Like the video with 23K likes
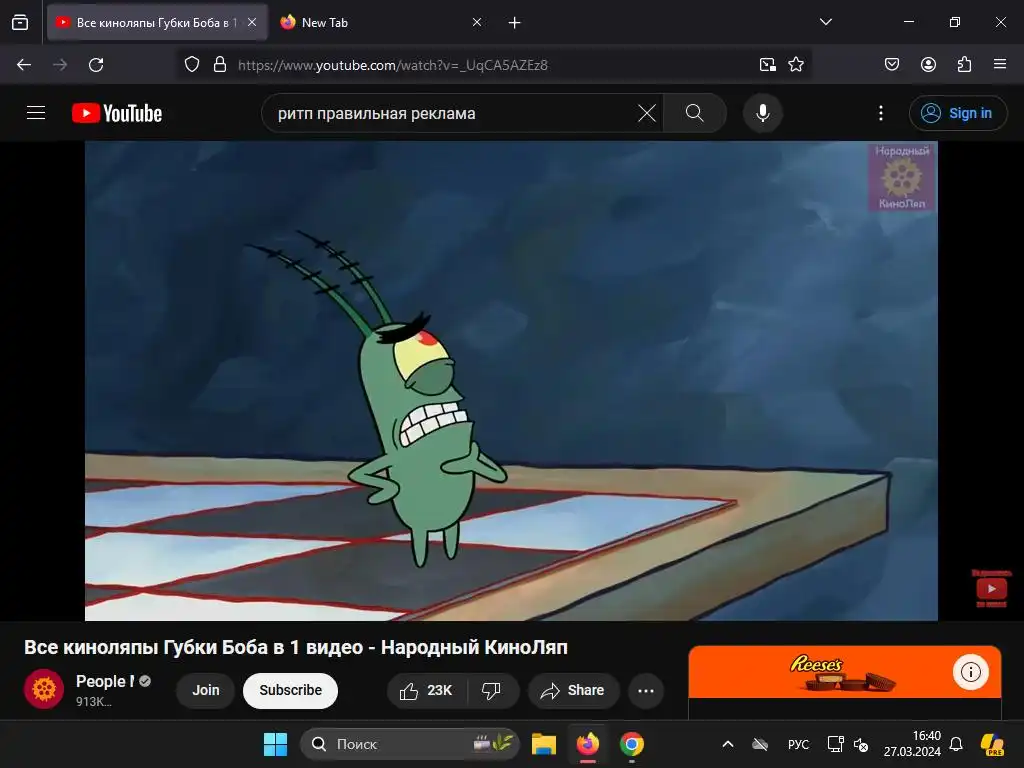The width and height of the screenshot is (1024, 768). pyautogui.click(x=426, y=690)
